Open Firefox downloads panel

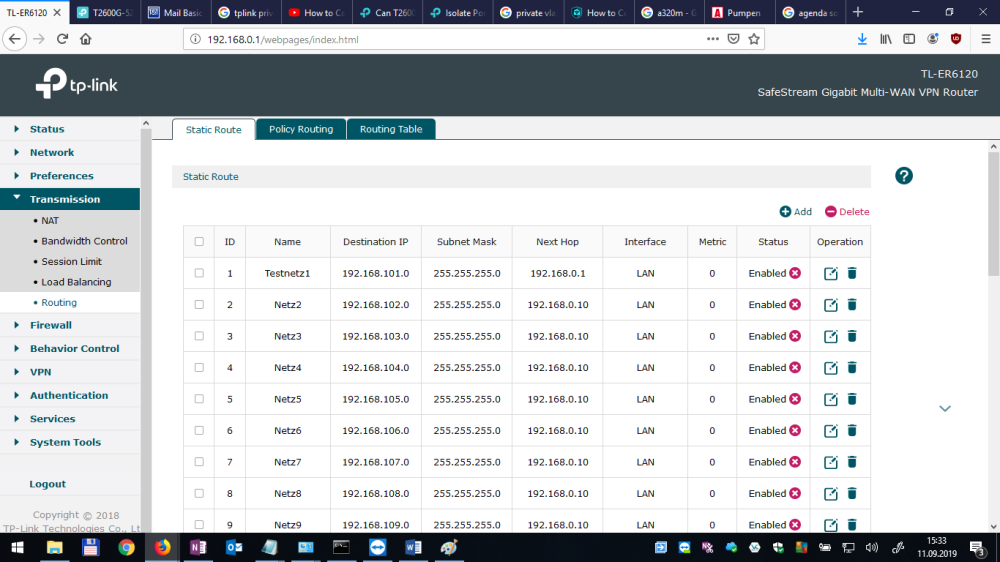[x=862, y=39]
